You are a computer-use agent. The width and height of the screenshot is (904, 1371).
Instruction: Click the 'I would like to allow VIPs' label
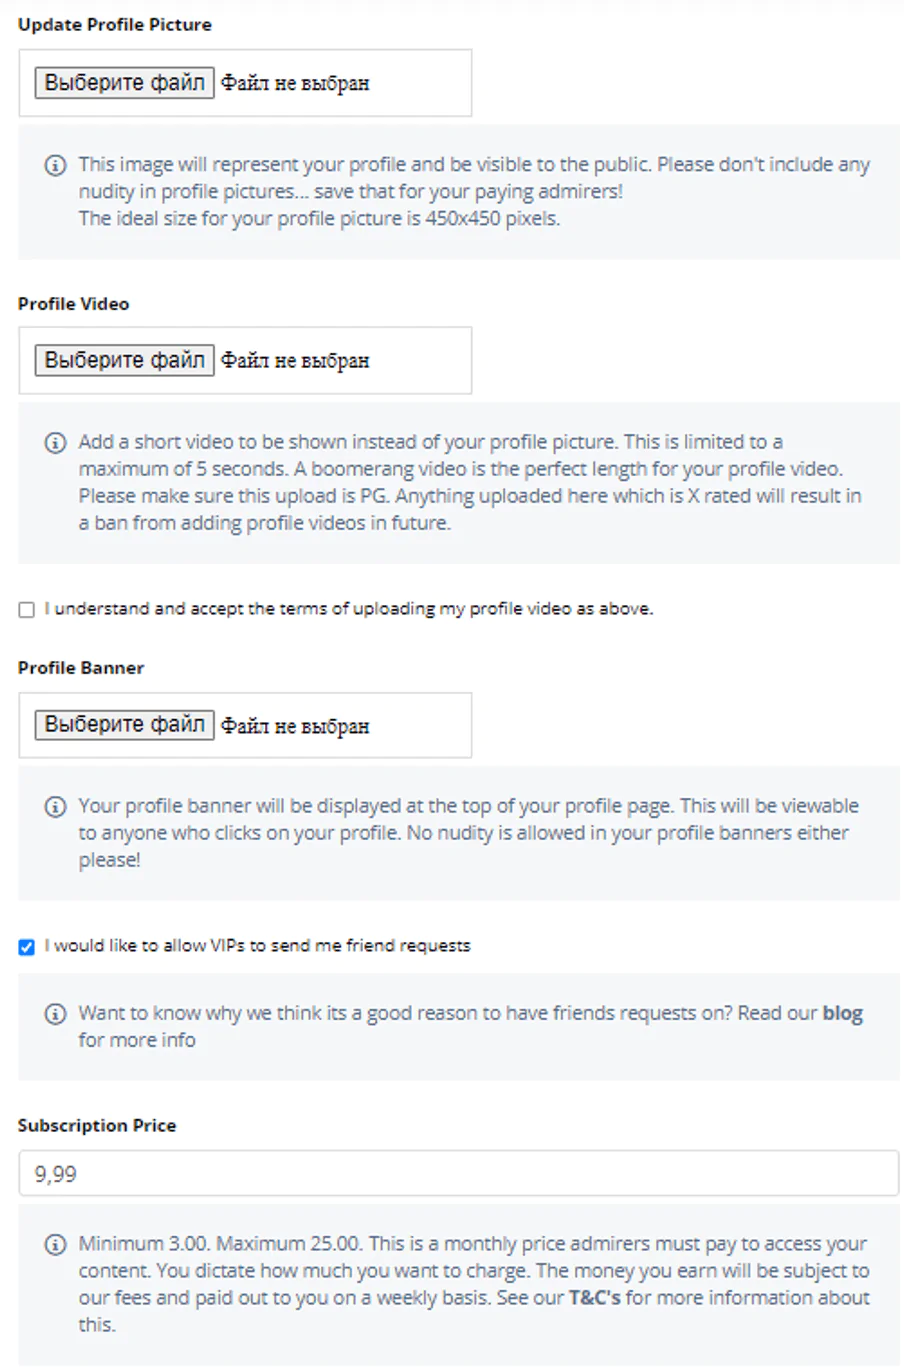coord(257,946)
